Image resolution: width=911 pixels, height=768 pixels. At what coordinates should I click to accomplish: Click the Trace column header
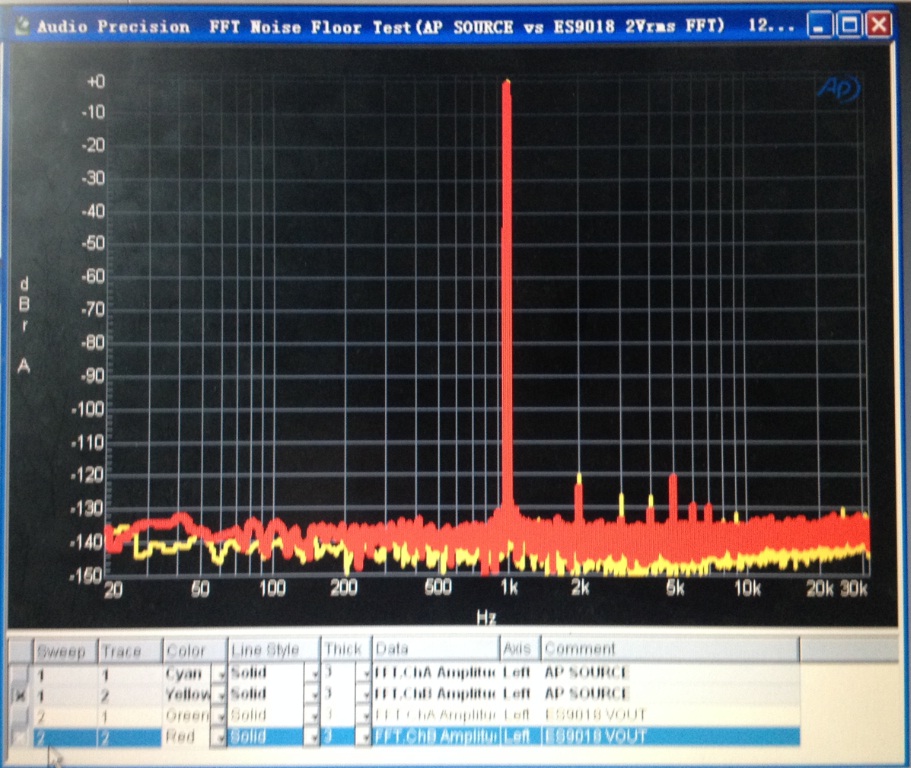pyautogui.click(x=129, y=651)
